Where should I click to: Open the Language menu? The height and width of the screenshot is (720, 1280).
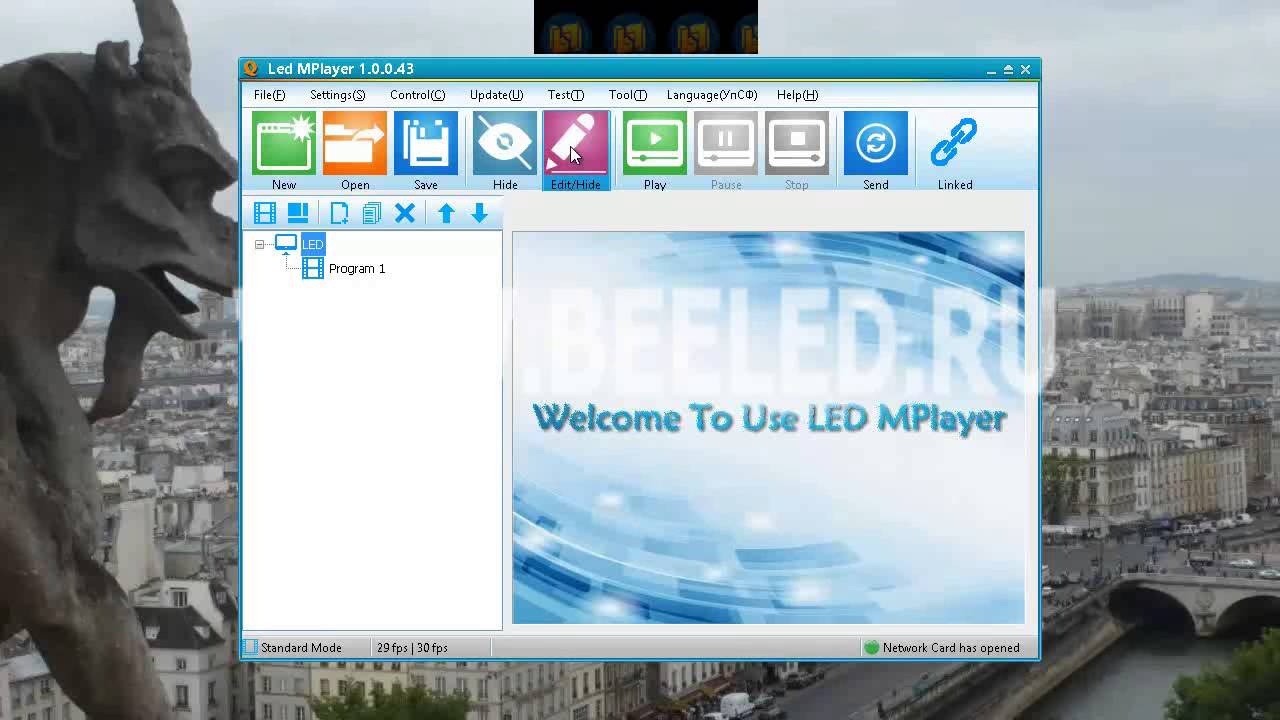pos(712,95)
